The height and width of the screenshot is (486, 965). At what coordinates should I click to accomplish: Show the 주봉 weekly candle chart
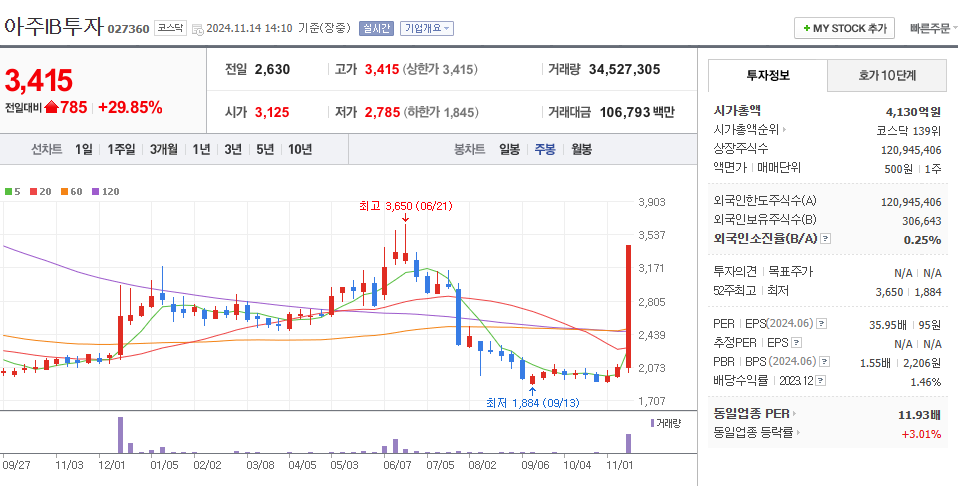pyautogui.click(x=545, y=149)
